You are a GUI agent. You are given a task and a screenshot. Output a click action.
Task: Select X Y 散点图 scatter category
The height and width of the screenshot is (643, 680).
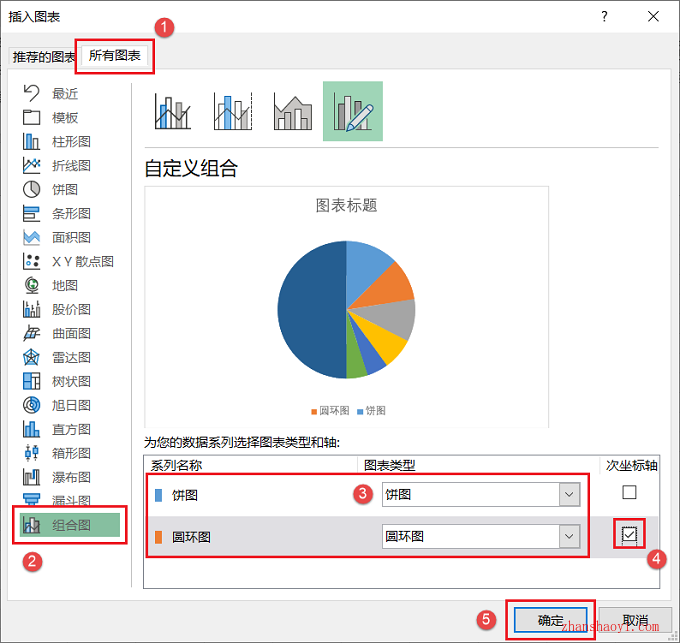[x=69, y=261]
